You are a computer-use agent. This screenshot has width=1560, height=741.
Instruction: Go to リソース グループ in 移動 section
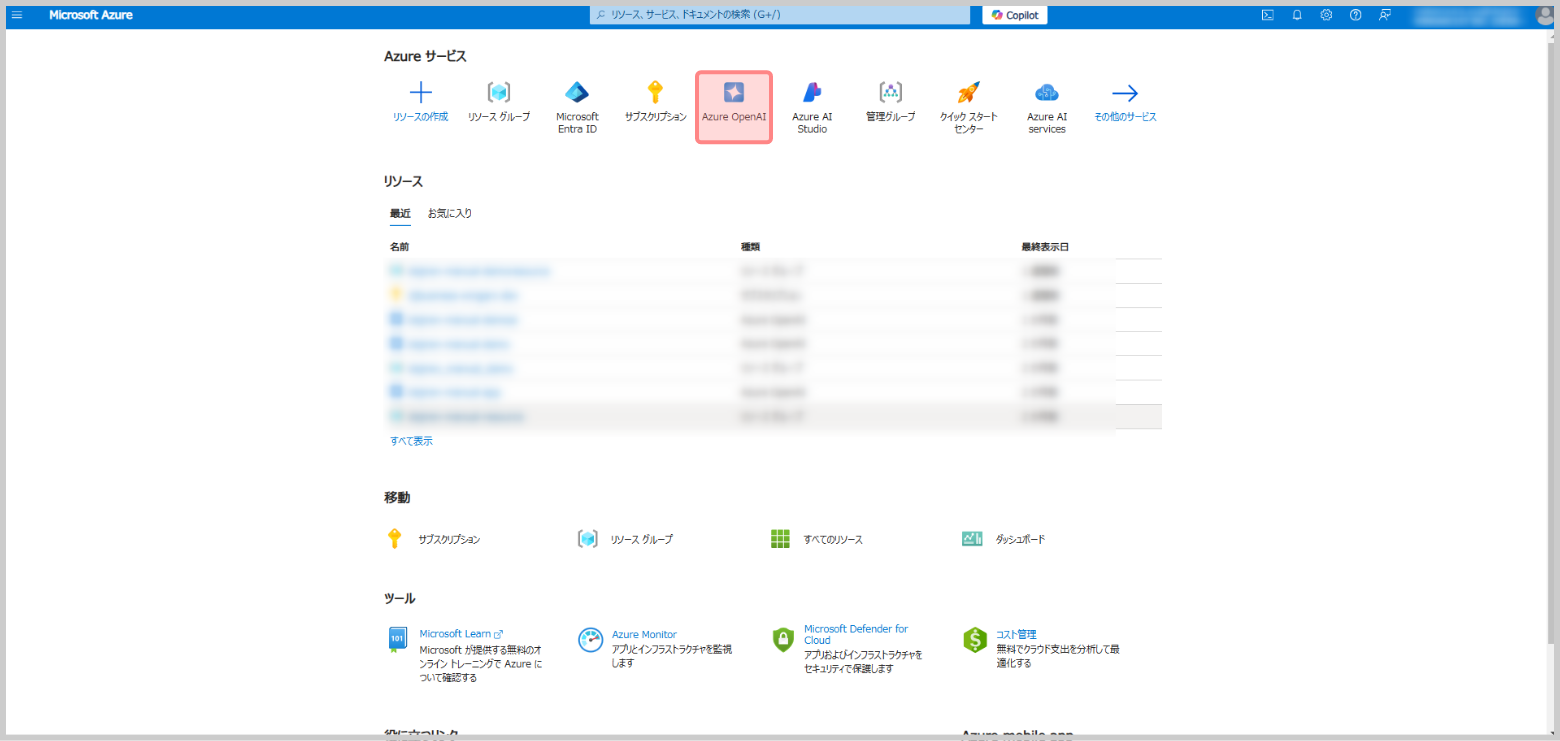click(x=642, y=539)
